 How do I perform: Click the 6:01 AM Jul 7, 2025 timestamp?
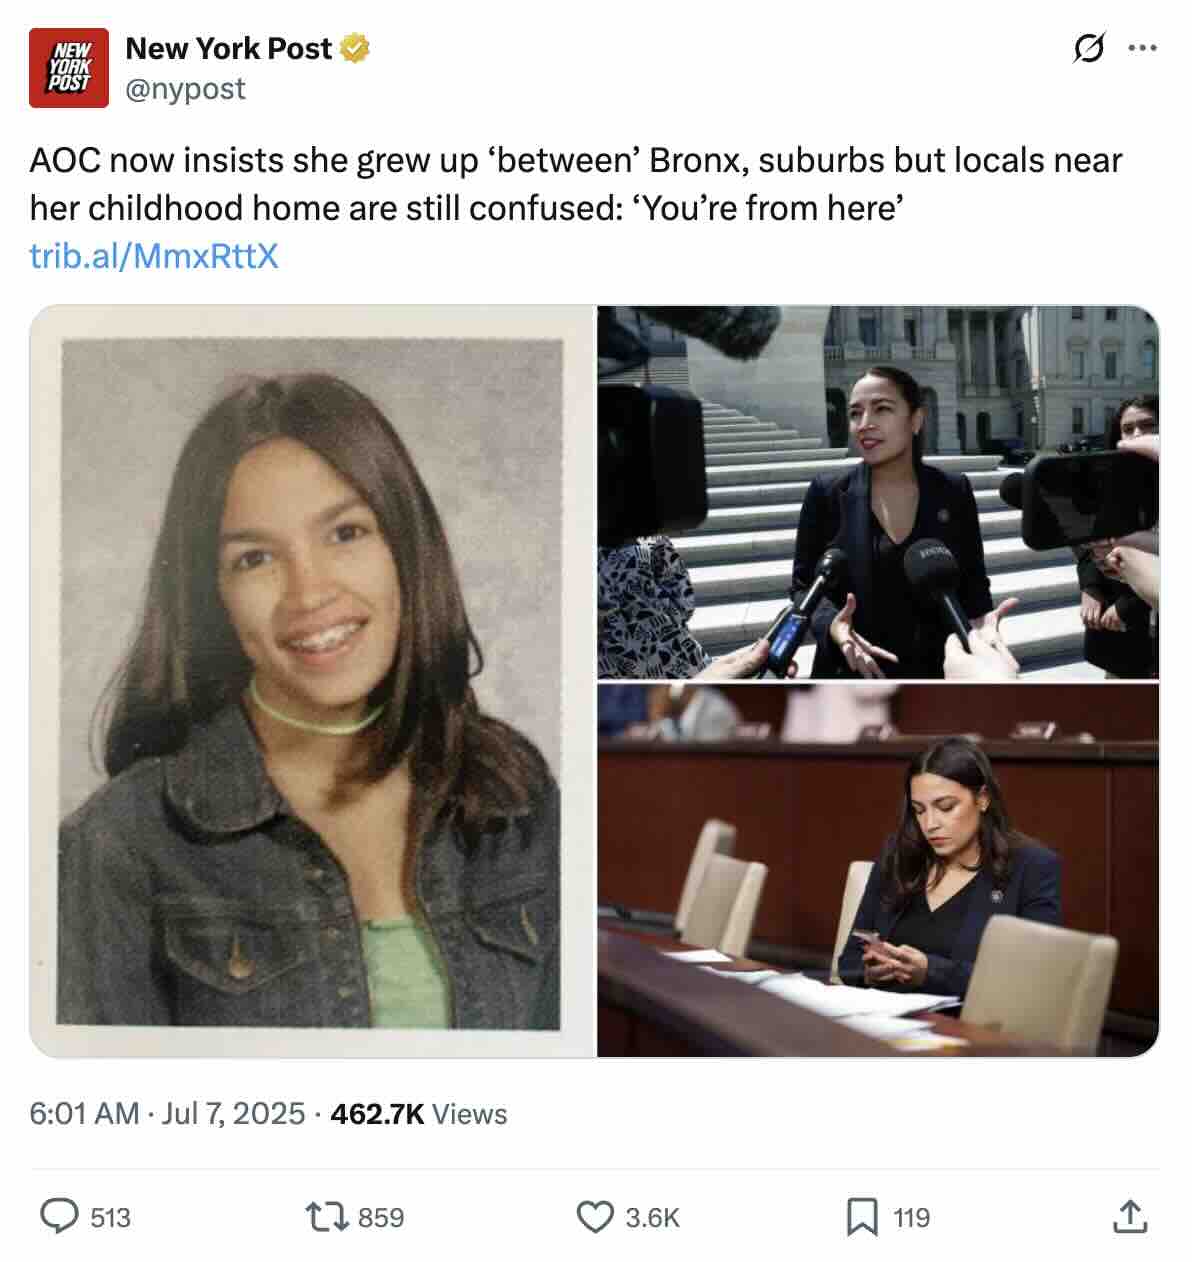click(x=167, y=1113)
